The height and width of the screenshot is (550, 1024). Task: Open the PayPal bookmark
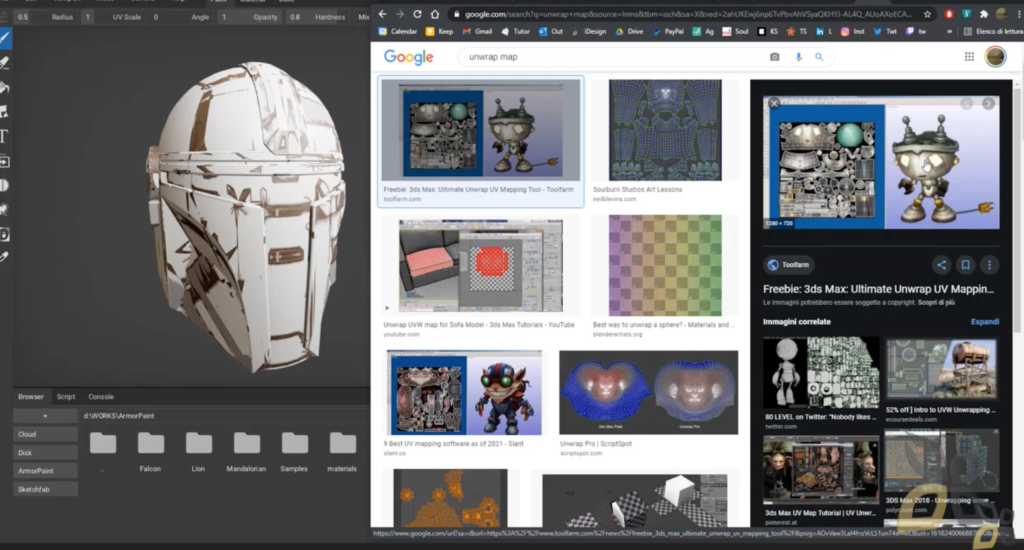667,31
